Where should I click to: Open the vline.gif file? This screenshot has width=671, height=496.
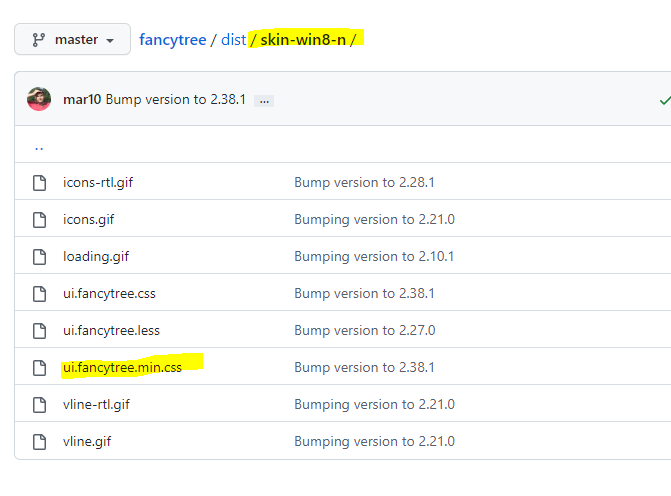point(87,442)
